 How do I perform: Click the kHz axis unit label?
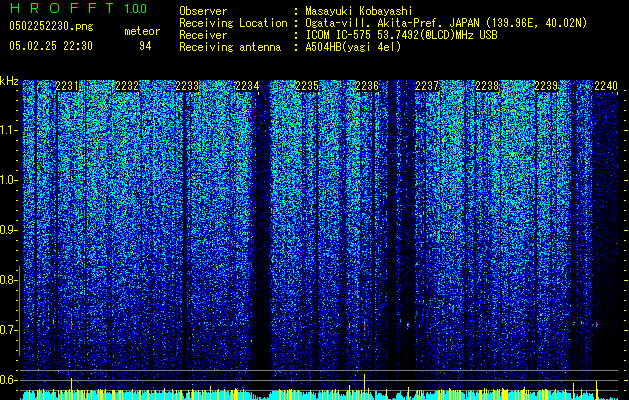point(9,81)
